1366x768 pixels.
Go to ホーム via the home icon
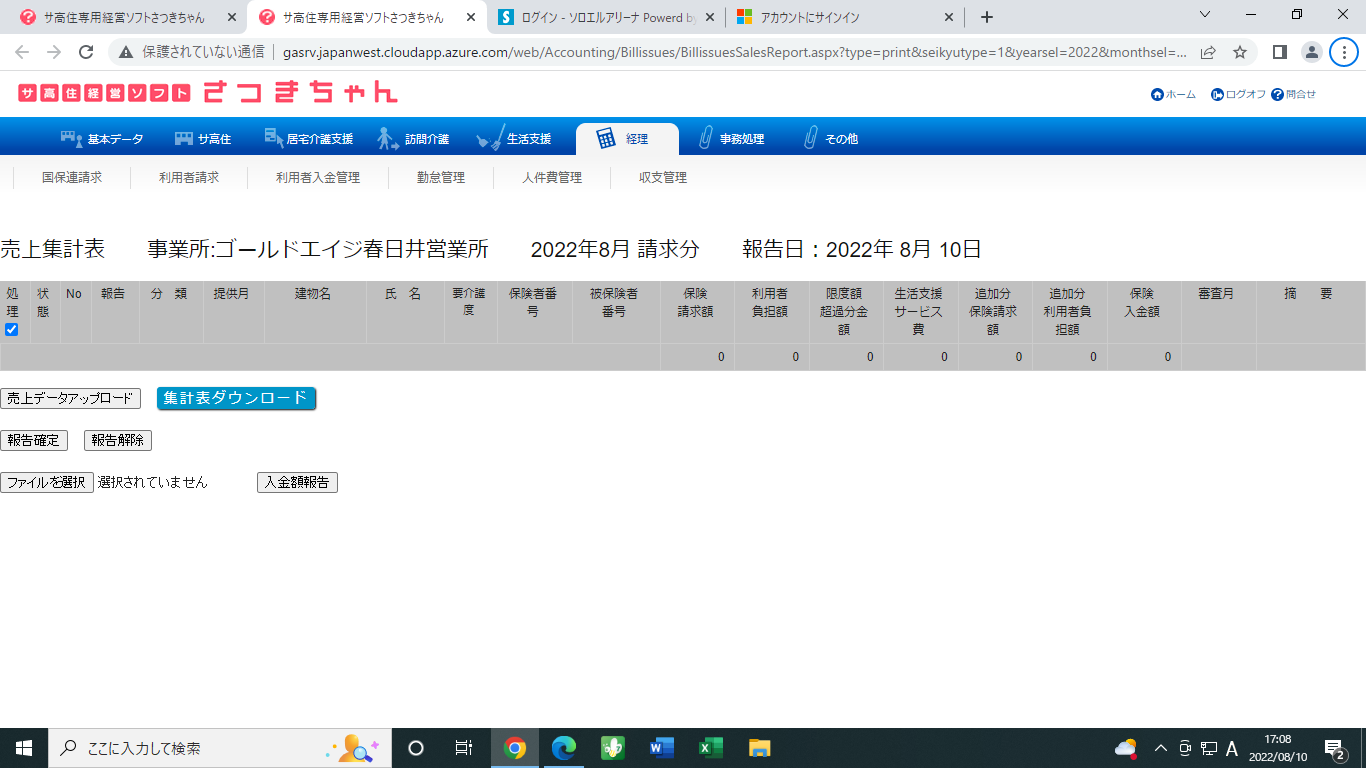tap(1158, 94)
